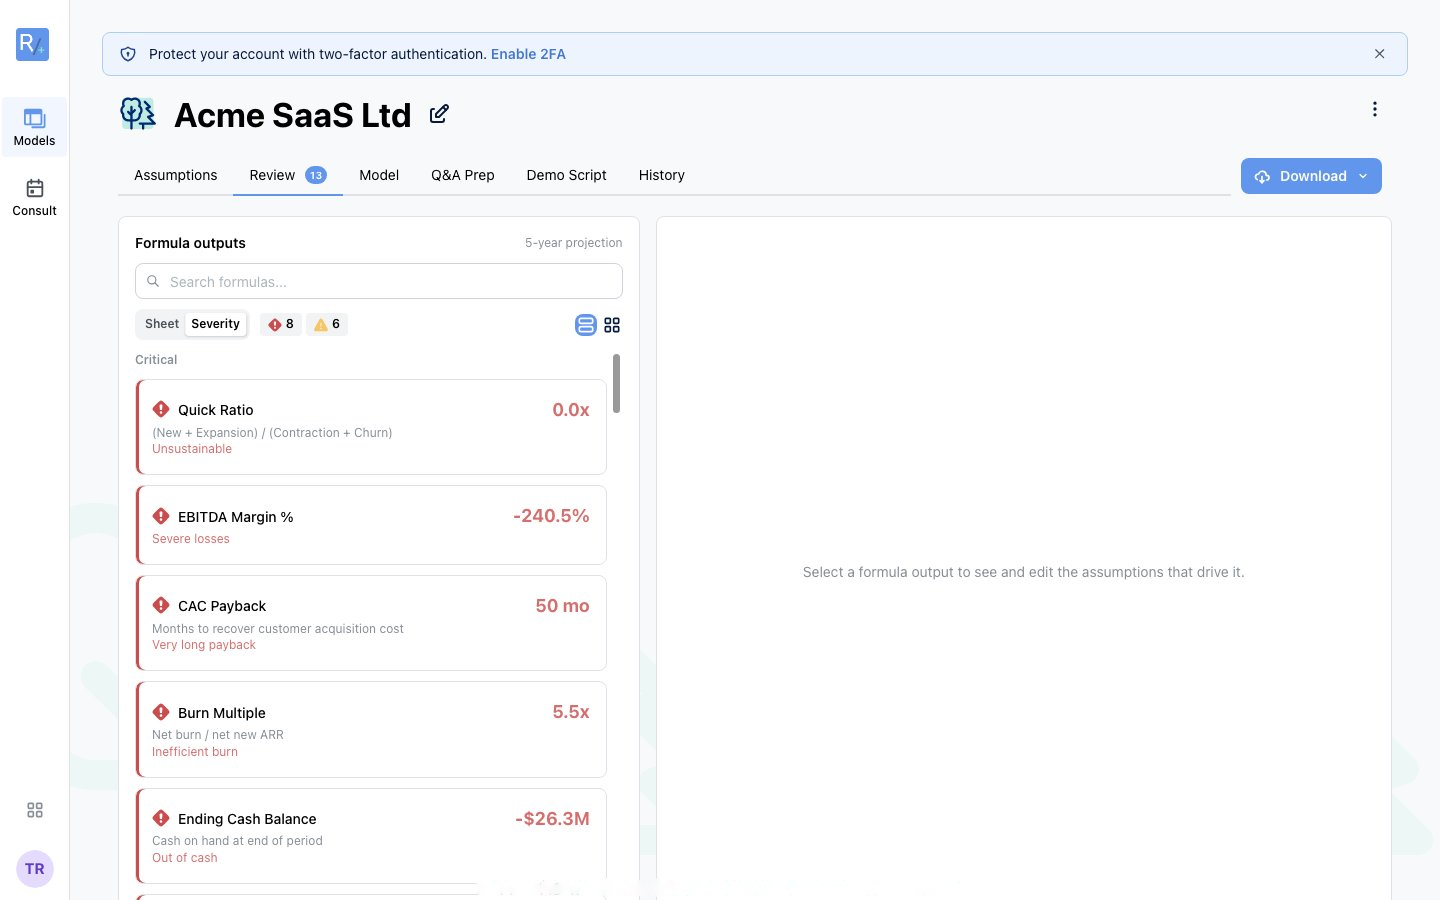The height and width of the screenshot is (900, 1440).
Task: Click the Enable 2FA link
Action: pyautogui.click(x=528, y=54)
